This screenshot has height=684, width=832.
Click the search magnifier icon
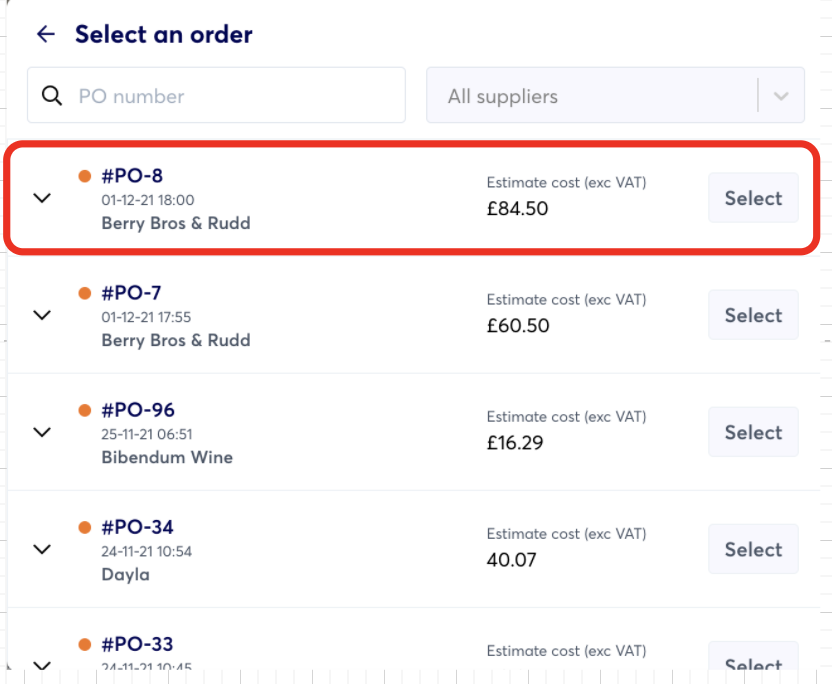click(x=52, y=96)
